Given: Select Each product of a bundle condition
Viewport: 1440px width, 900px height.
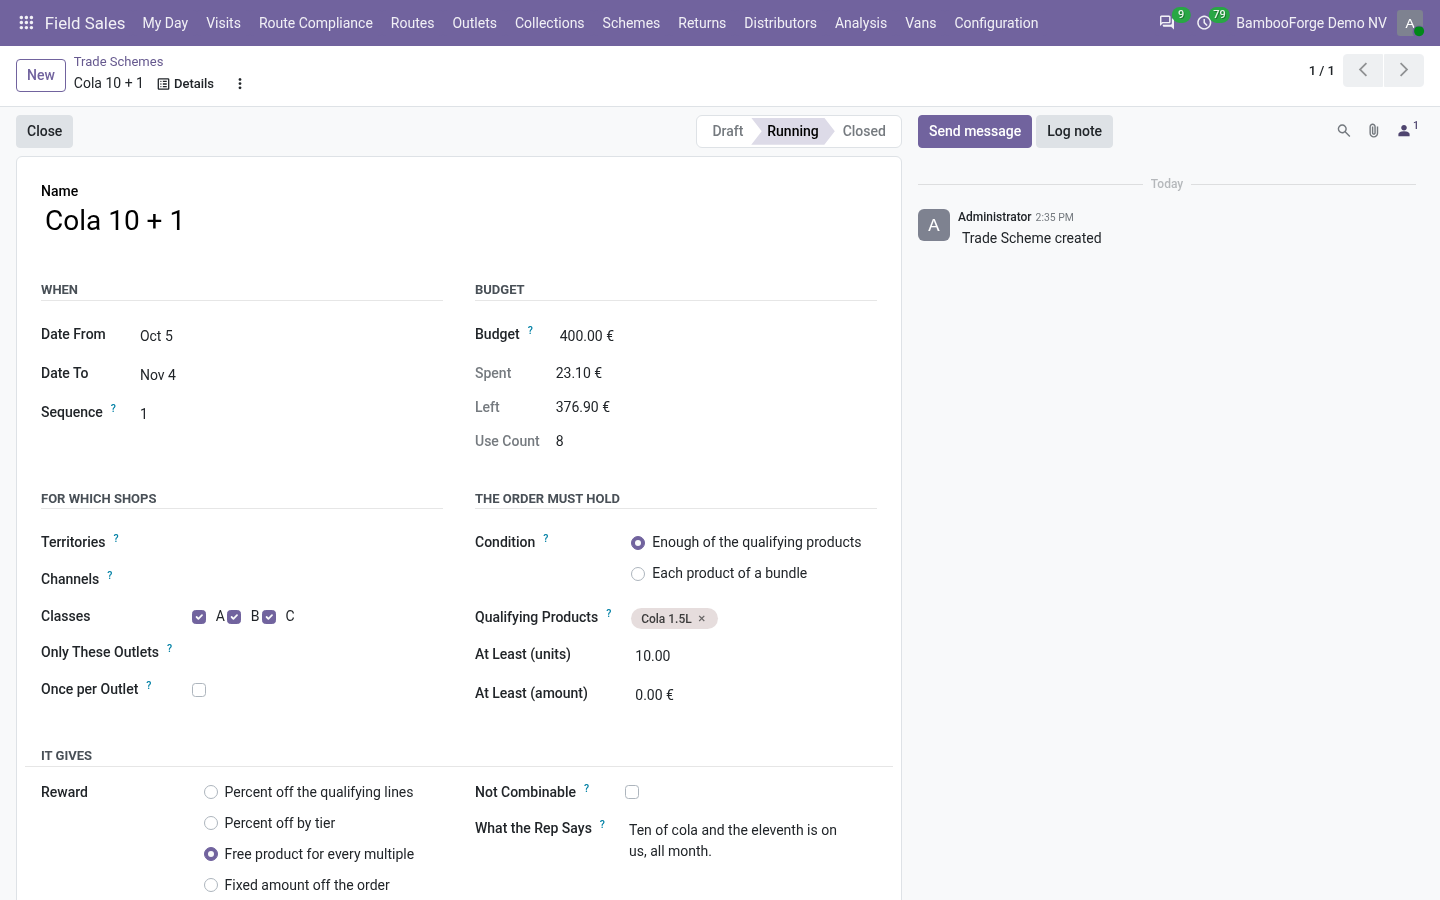Looking at the screenshot, I should [638, 574].
